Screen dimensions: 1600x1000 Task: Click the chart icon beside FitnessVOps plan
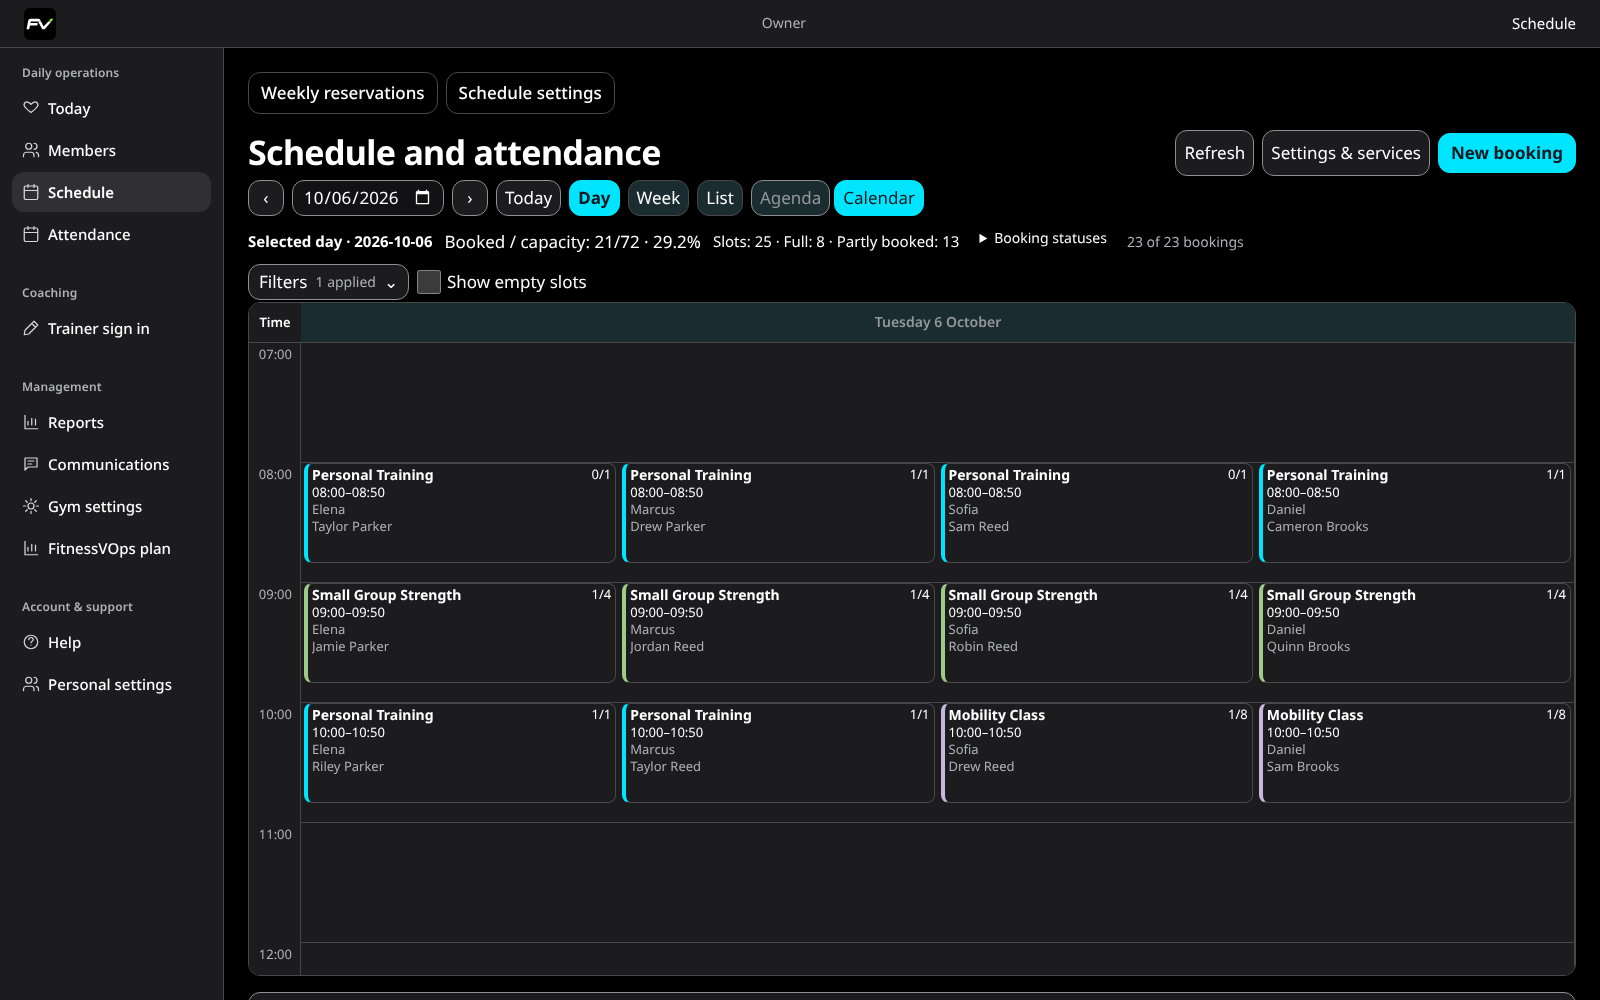(x=31, y=548)
